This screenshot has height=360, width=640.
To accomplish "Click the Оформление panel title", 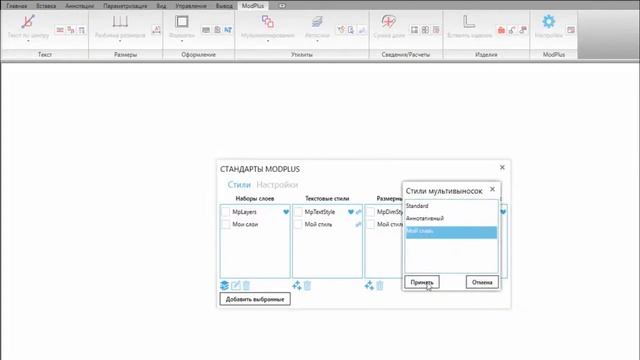I will [198, 54].
